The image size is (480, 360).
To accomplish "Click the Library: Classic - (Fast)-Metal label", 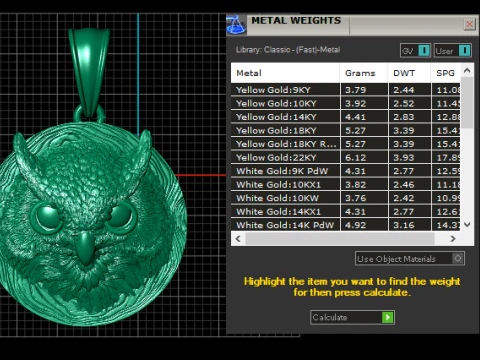I will point(288,50).
